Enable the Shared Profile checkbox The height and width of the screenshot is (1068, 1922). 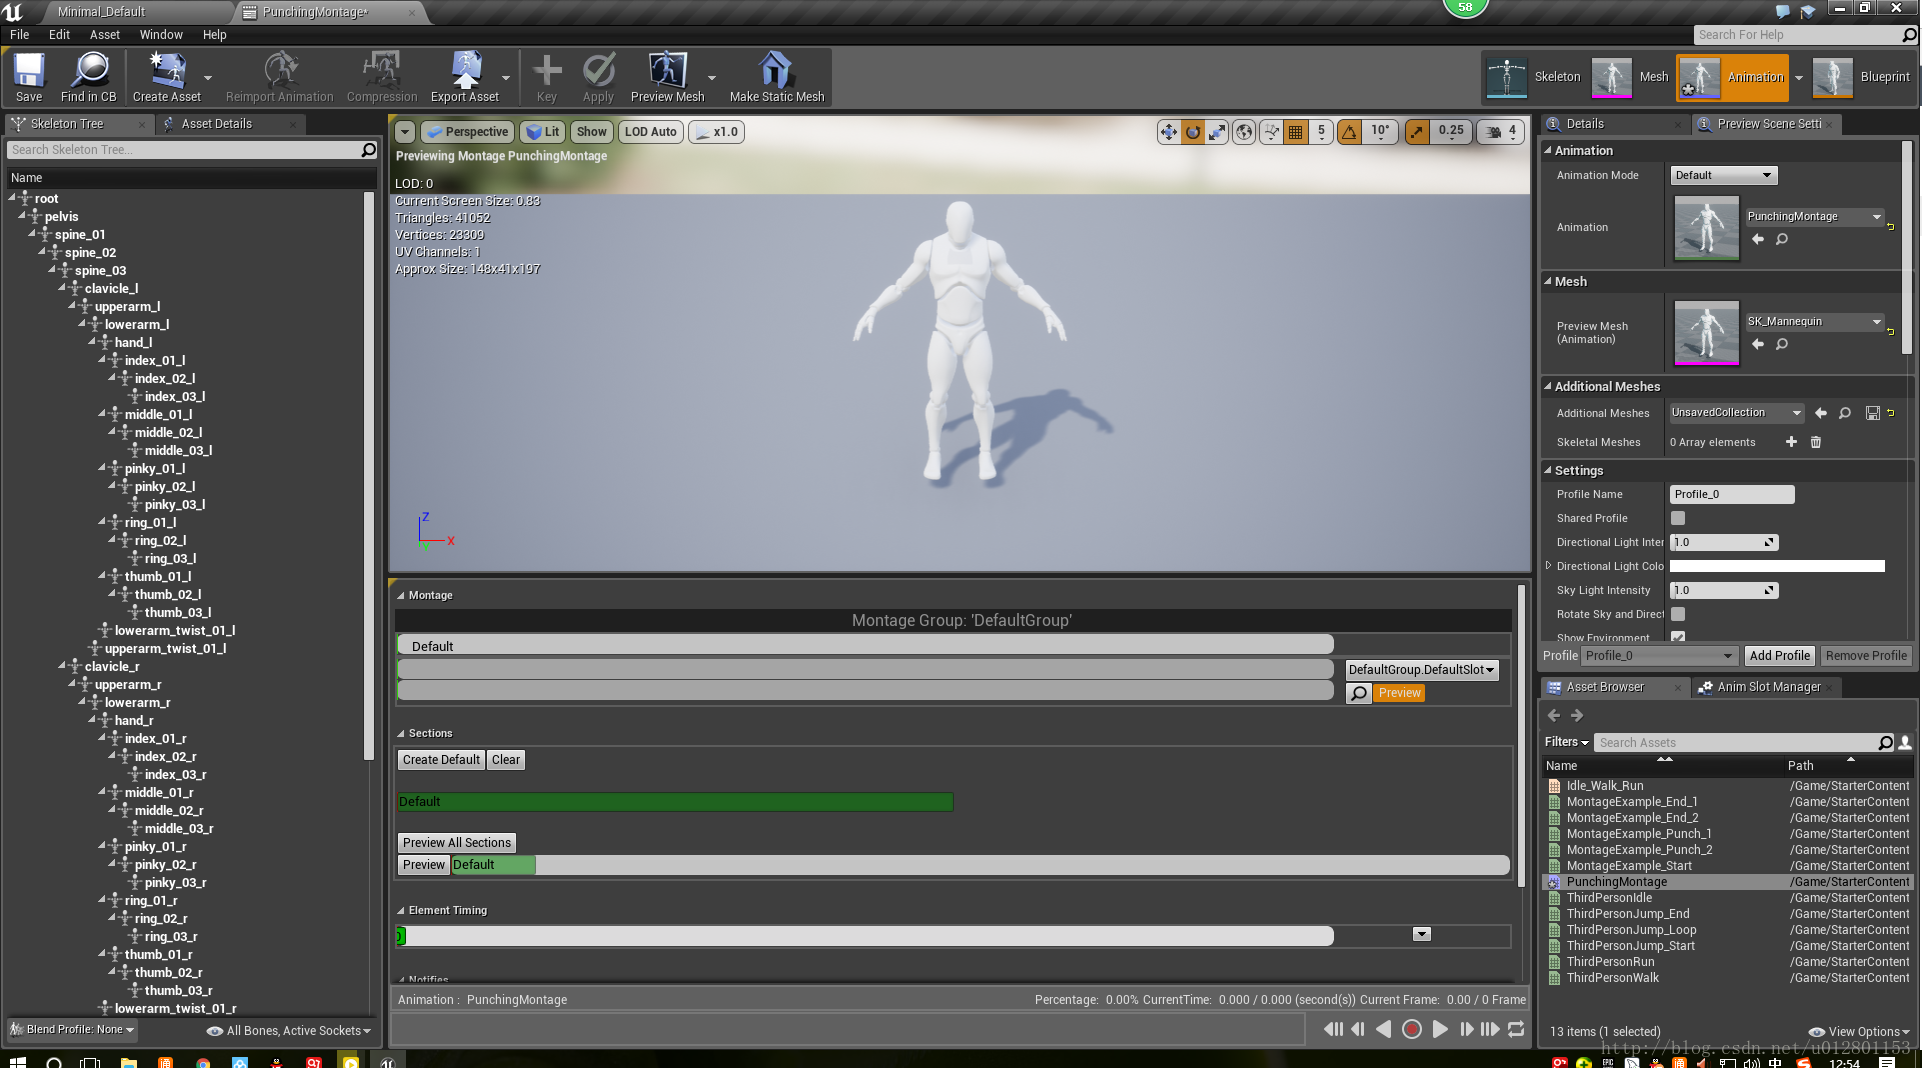[x=1677, y=518]
